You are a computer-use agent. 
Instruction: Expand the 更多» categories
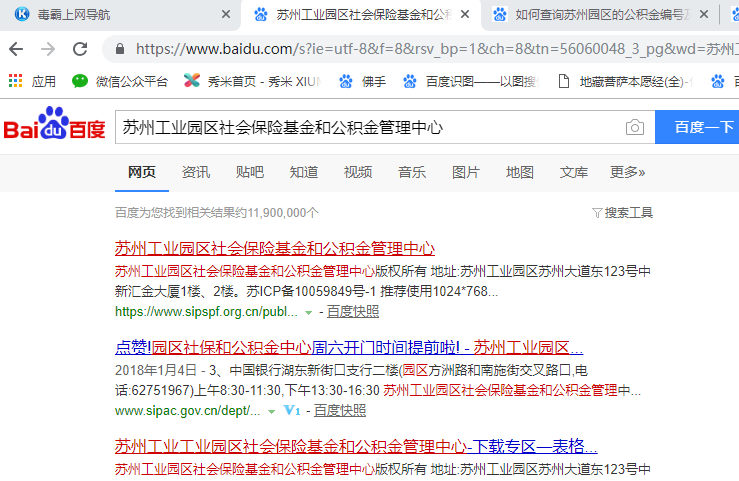pyautogui.click(x=627, y=172)
